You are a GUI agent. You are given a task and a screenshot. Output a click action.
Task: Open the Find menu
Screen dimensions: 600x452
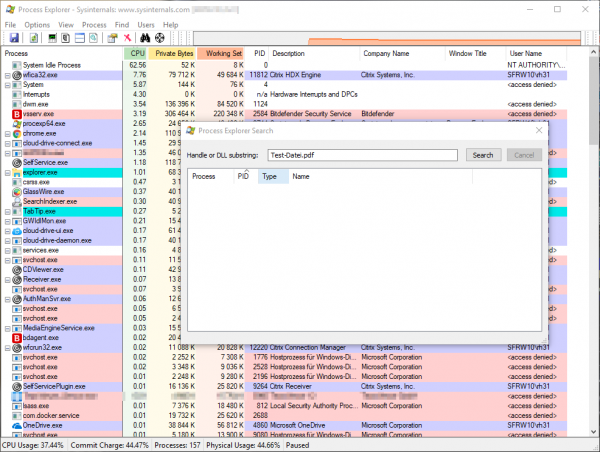(x=122, y=25)
